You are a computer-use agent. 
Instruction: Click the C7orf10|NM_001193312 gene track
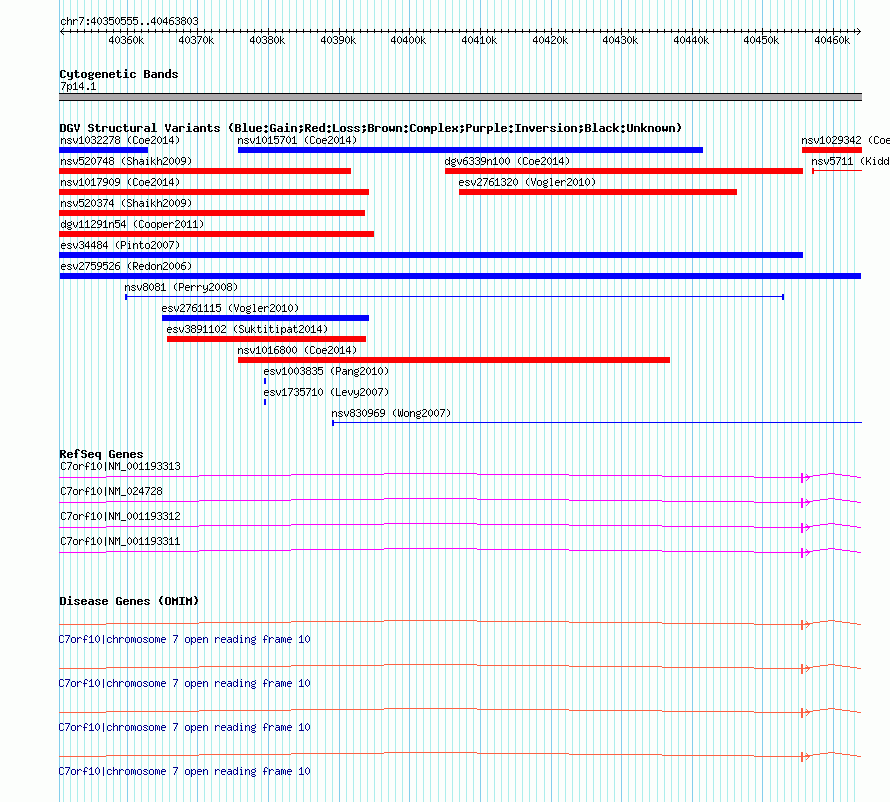pyautogui.click(x=460, y=526)
